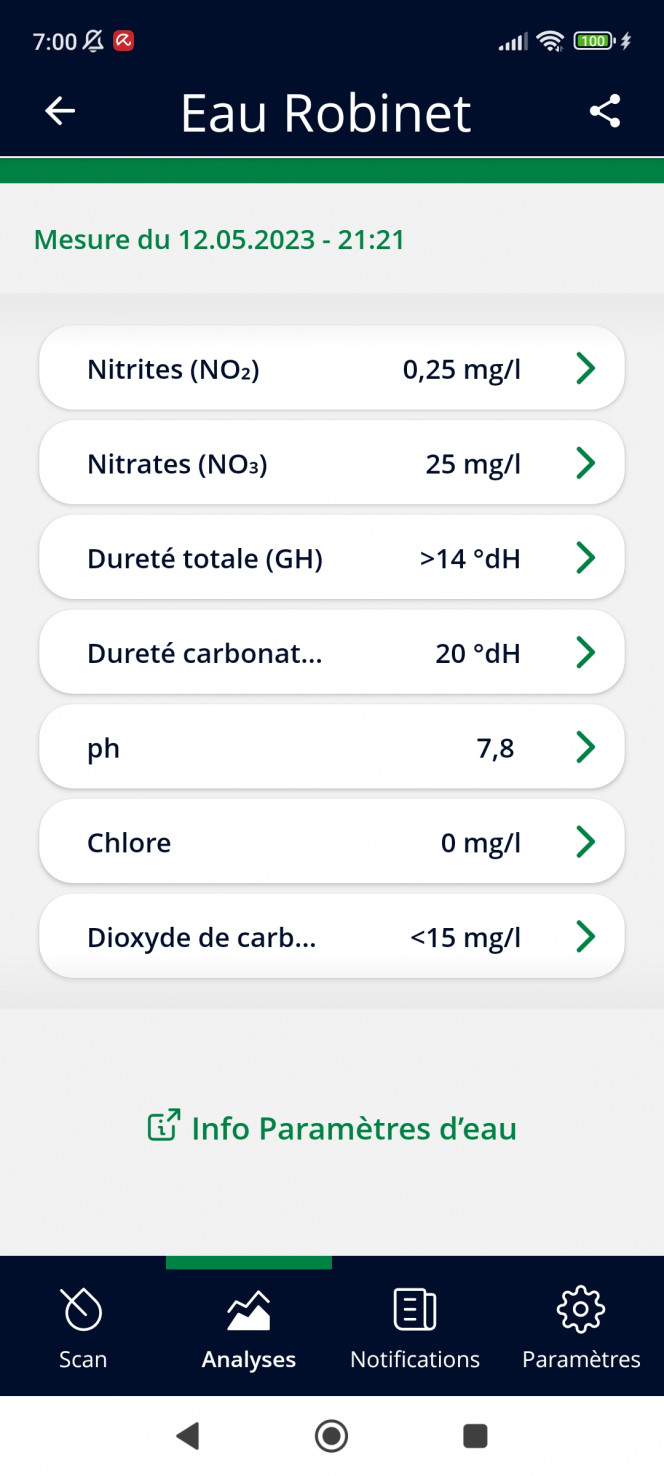Open the Dureté carbonat... 20 °dH row
Screen dimensions: 664x1476
click(332, 652)
